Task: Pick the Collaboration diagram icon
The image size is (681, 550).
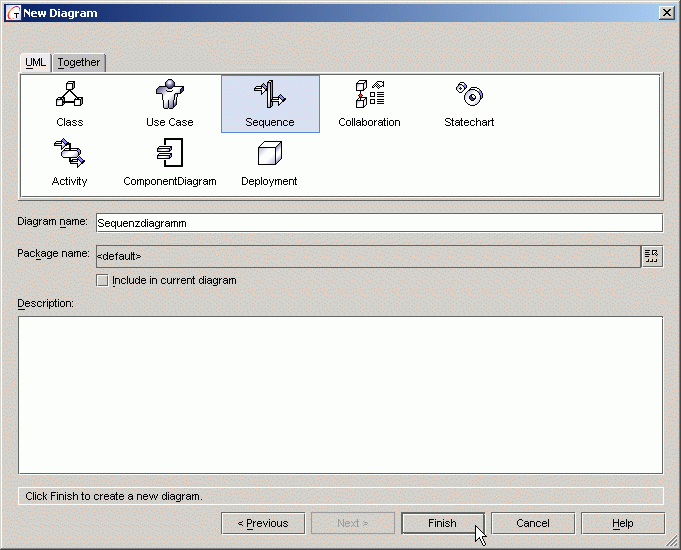Action: [x=369, y=96]
